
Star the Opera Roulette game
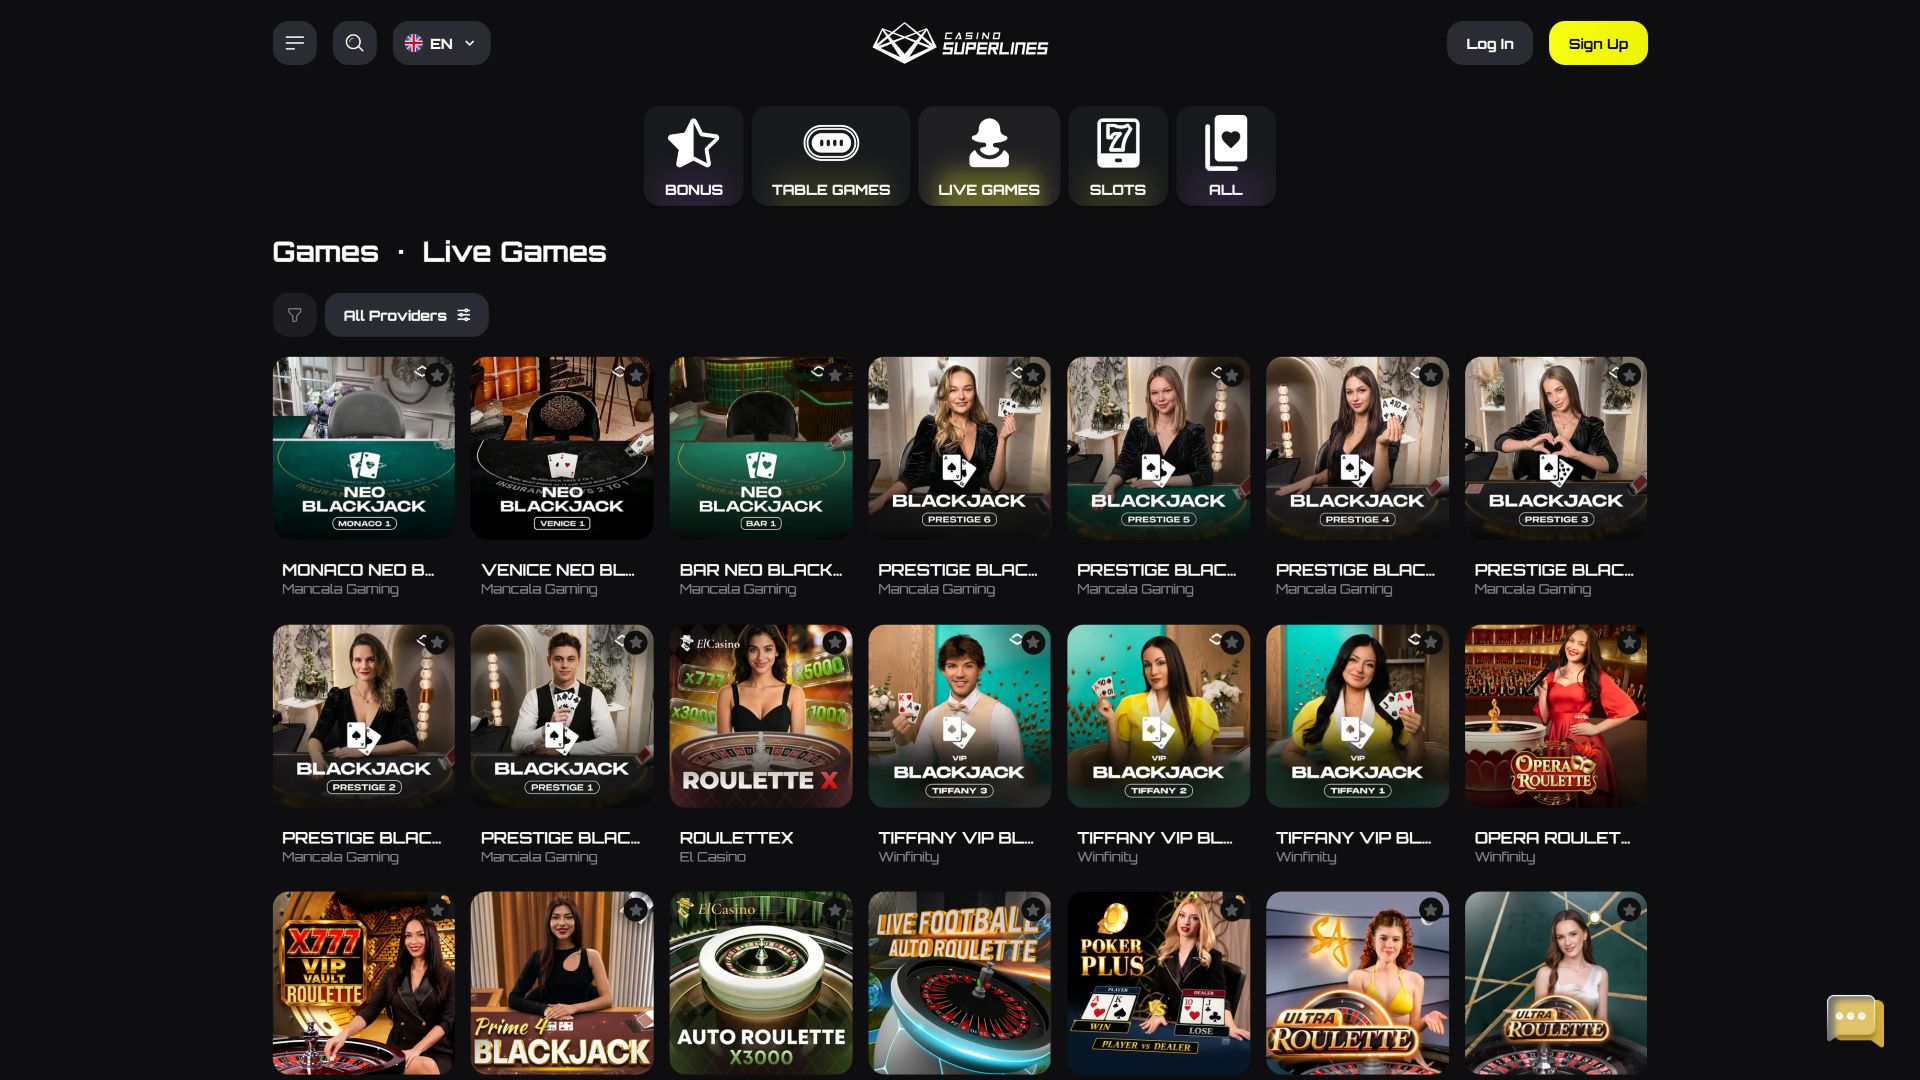1630,642
